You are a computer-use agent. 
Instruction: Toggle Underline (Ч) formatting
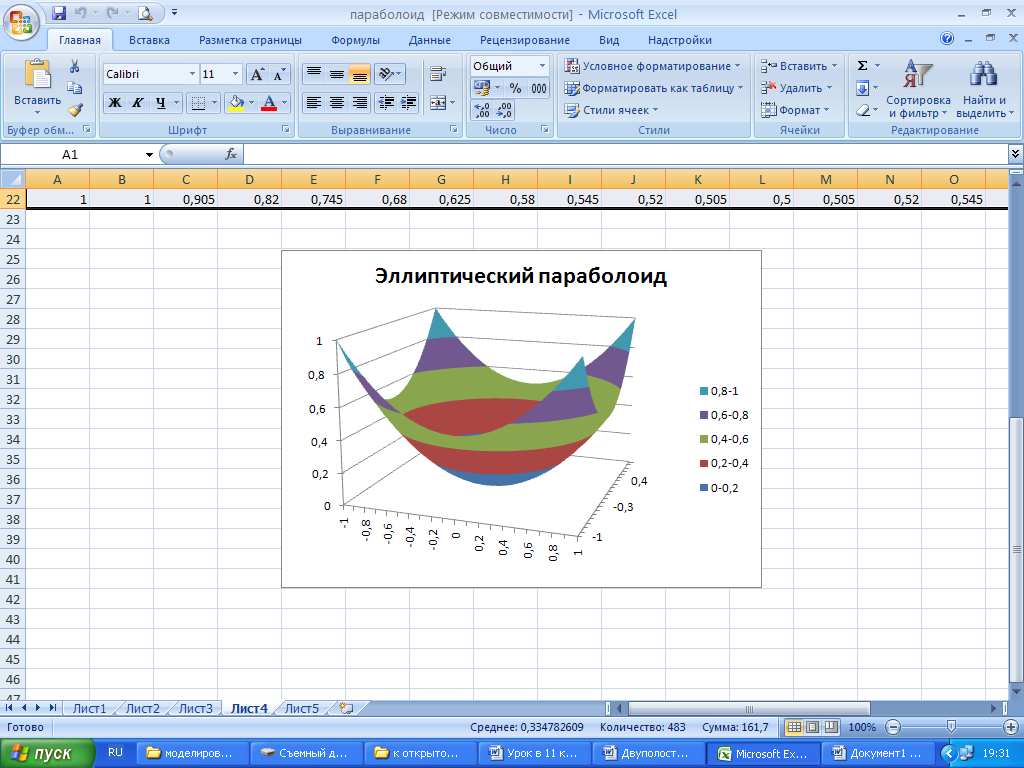(161, 103)
